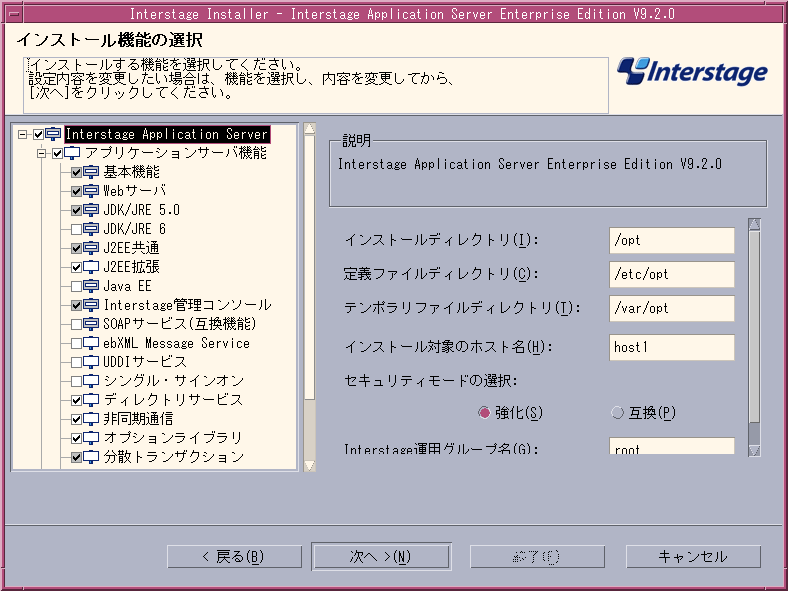Viewport: 788px width, 591px height.
Task: Proceed with the 次へ >(N) button
Action: [381, 557]
